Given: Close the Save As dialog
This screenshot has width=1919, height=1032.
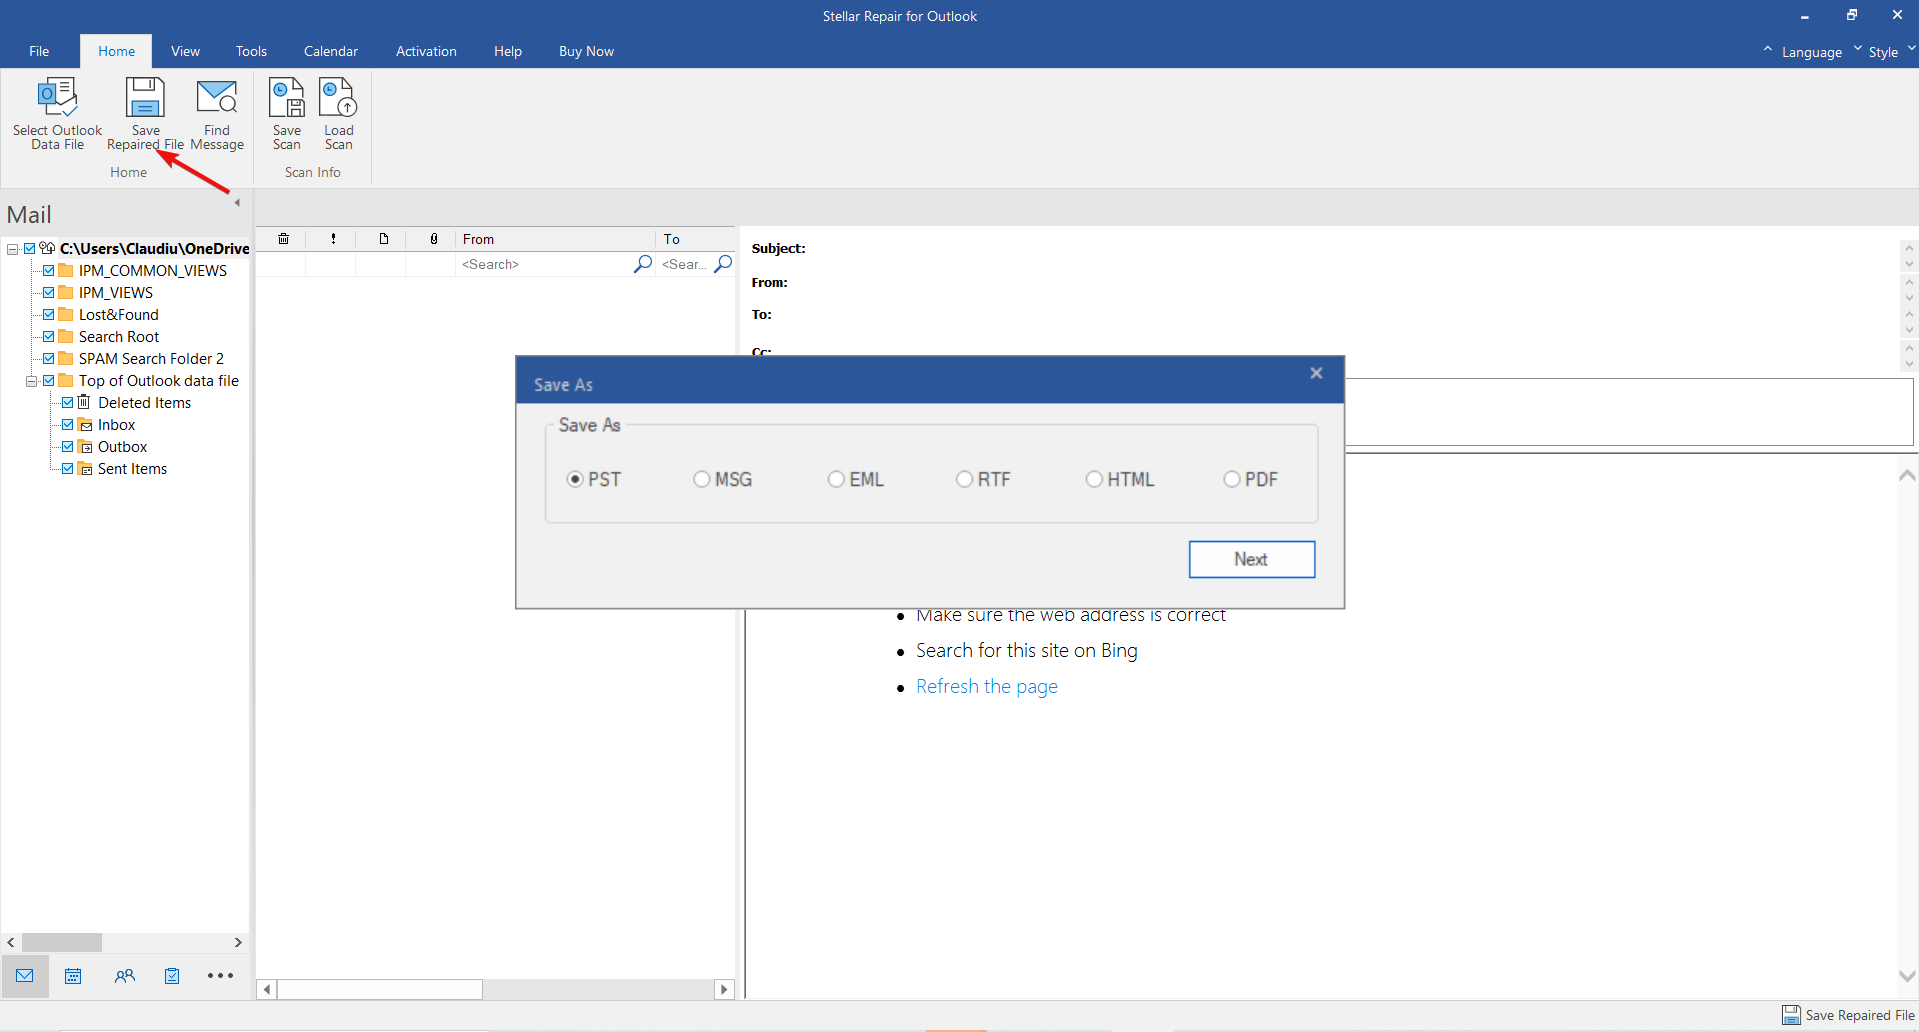Looking at the screenshot, I should point(1316,373).
